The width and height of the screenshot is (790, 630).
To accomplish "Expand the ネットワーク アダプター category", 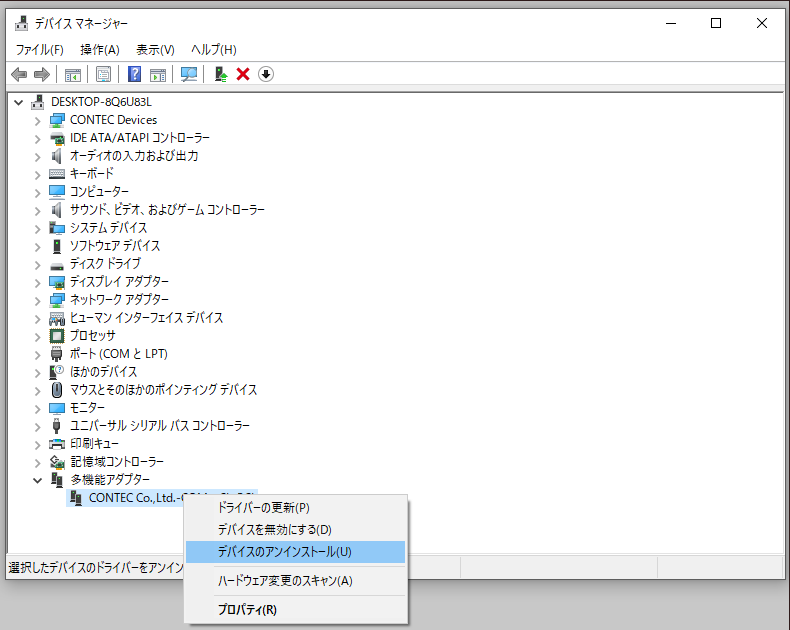I will [x=38, y=300].
